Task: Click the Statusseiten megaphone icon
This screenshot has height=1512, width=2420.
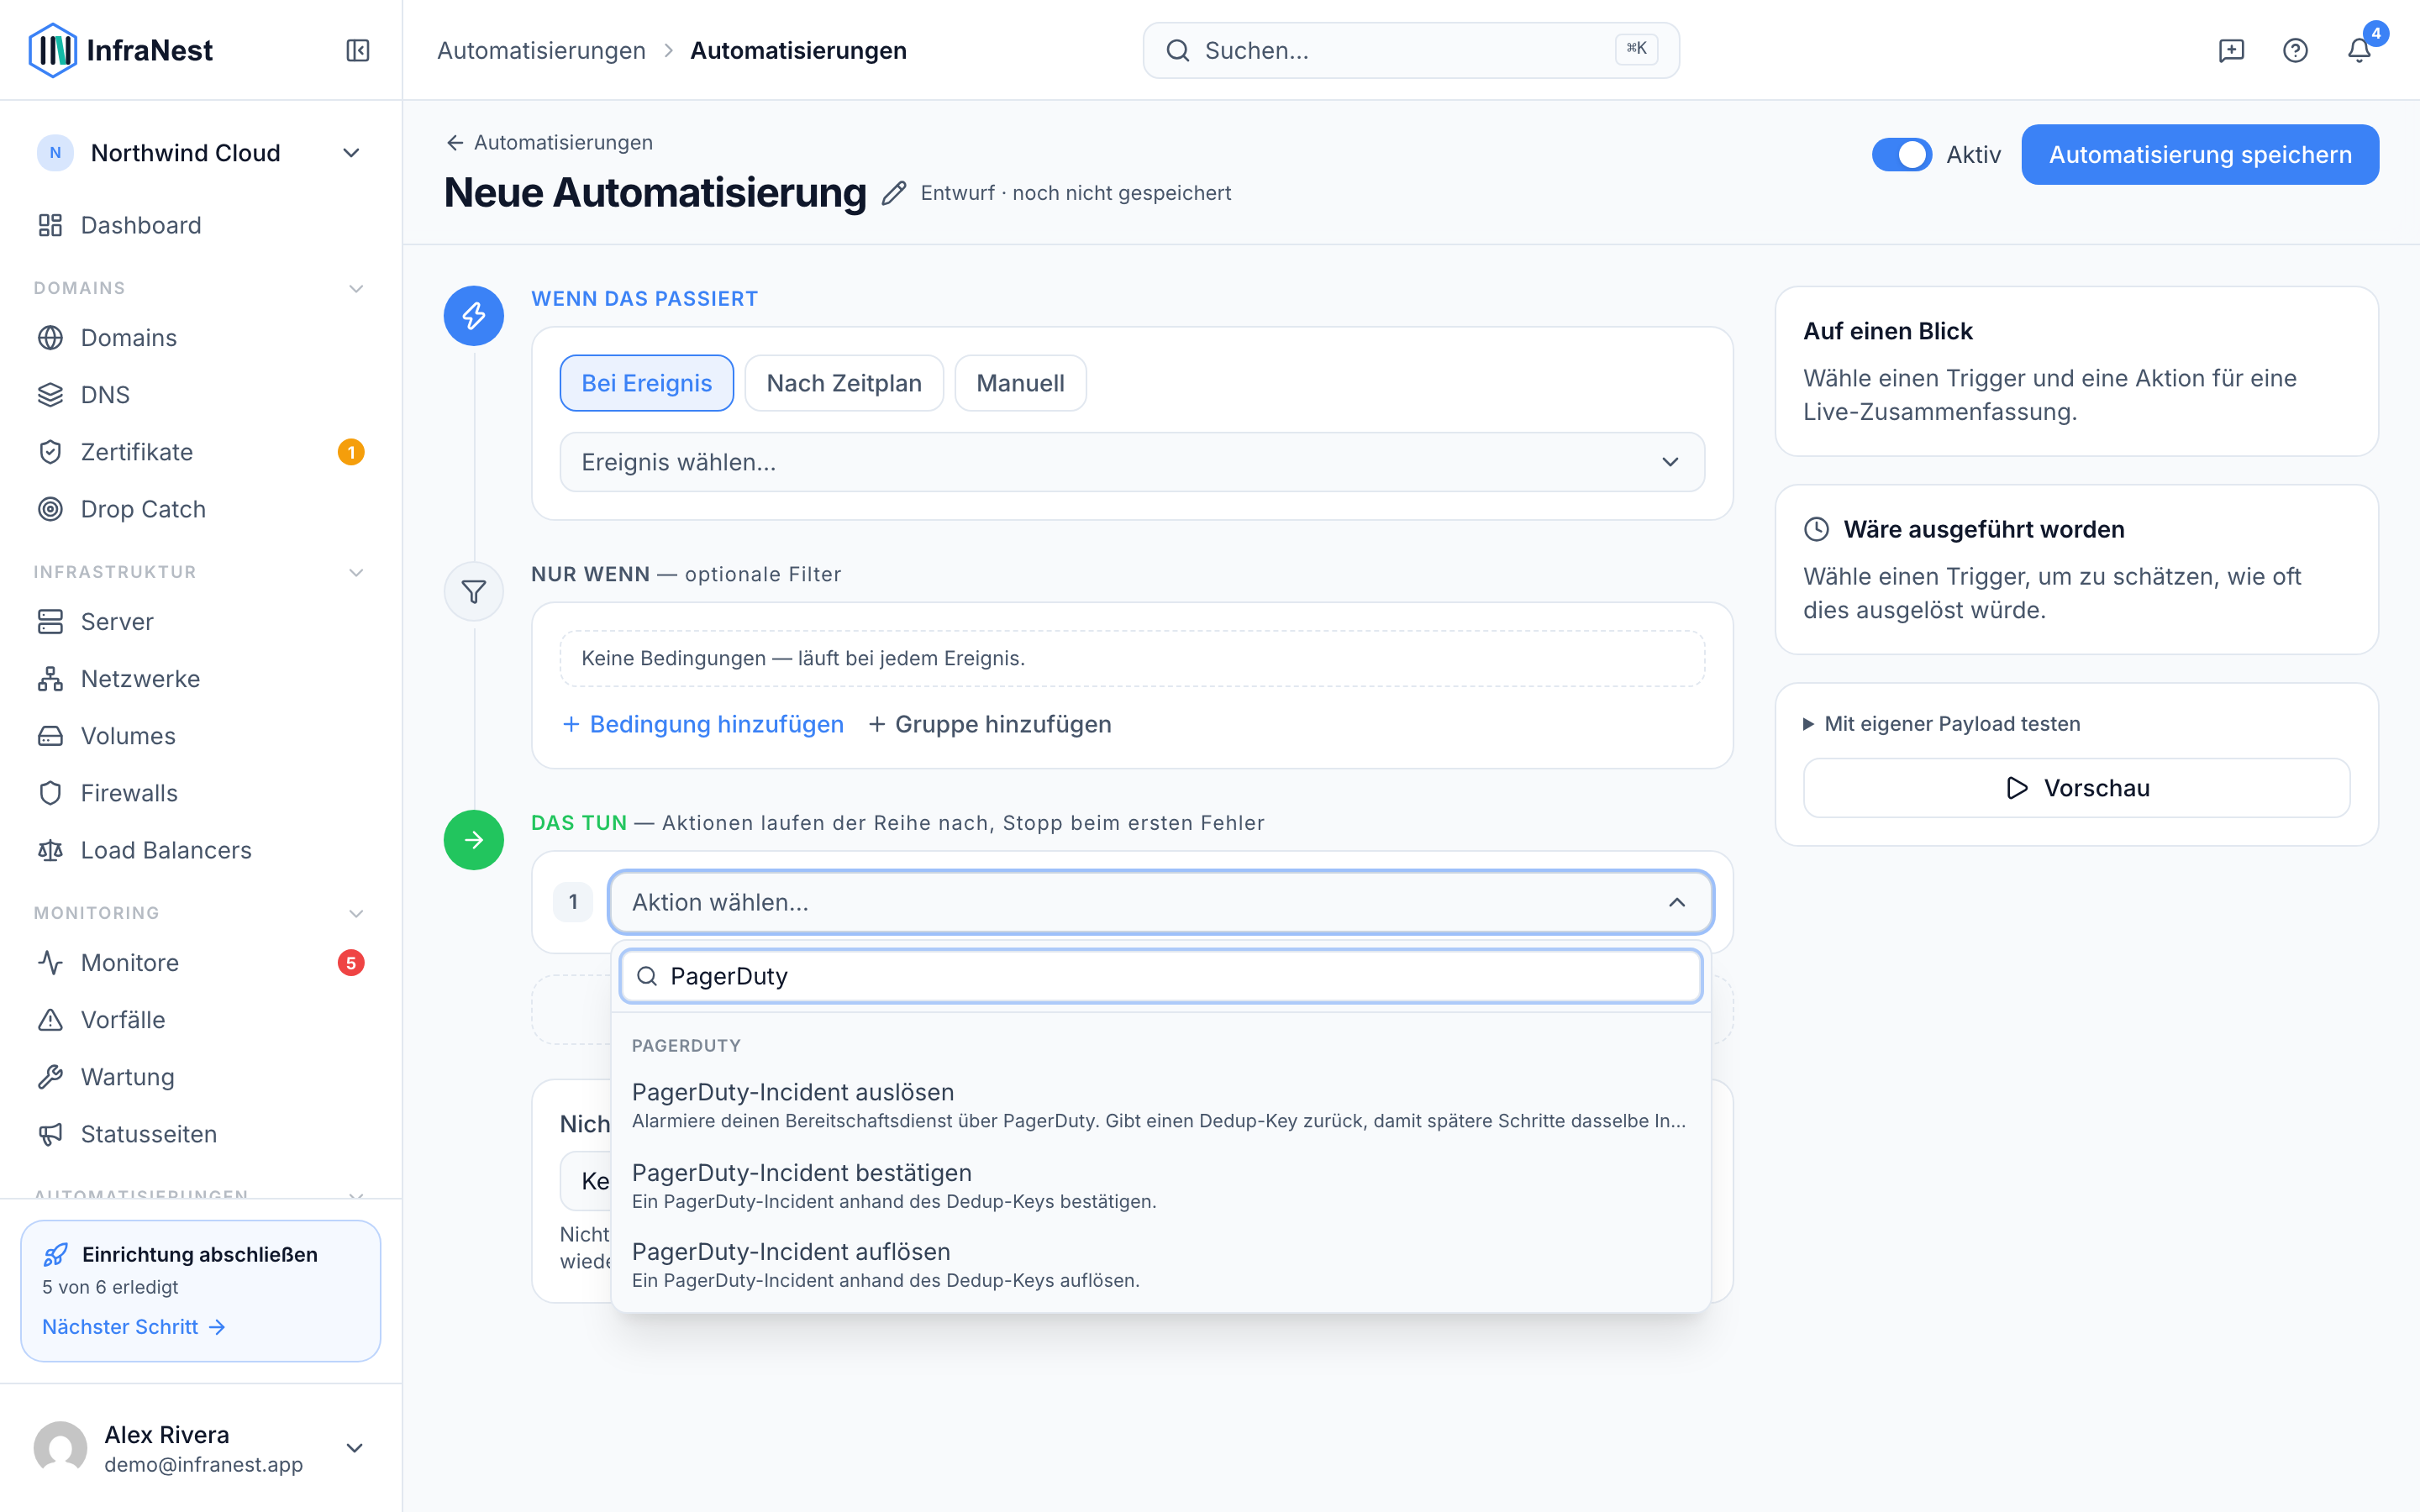Action: tap(50, 1134)
